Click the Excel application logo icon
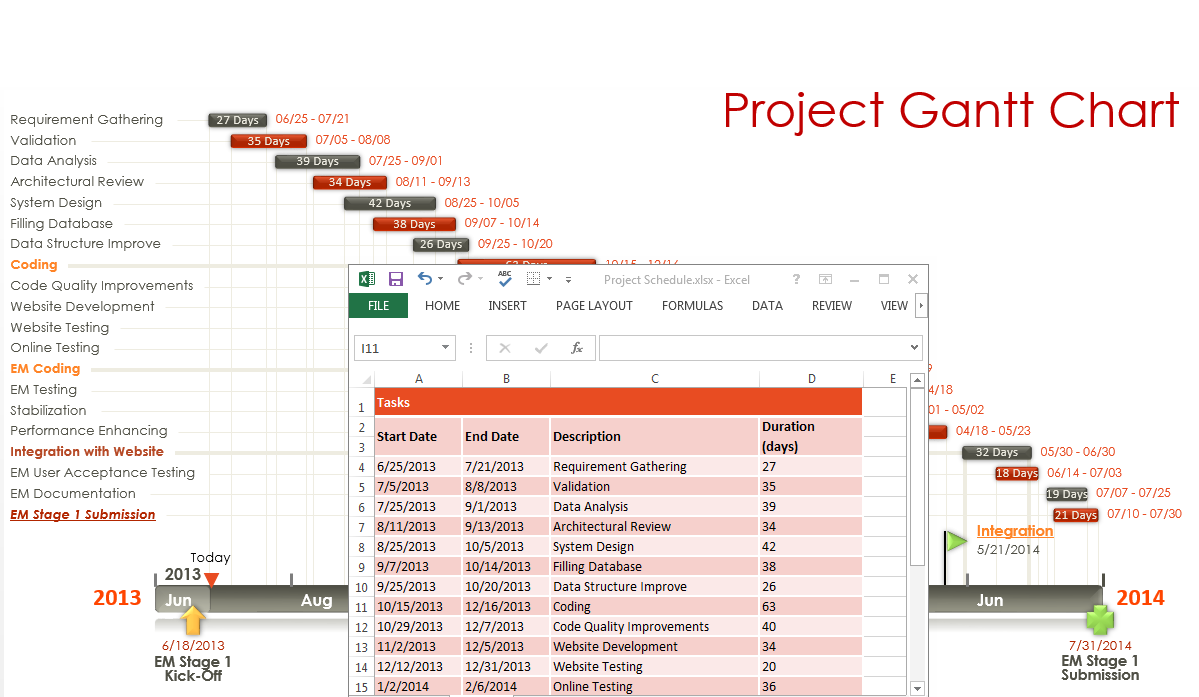Screen dimensions: 1199x697 click(367, 280)
